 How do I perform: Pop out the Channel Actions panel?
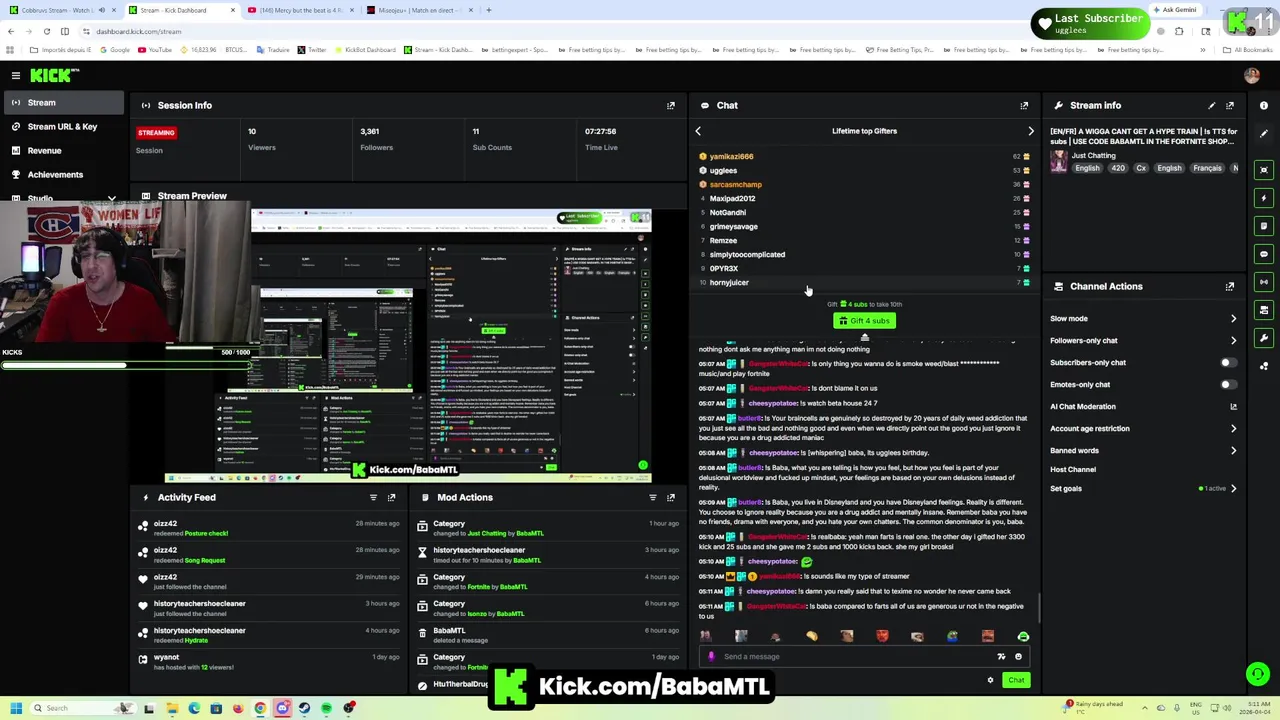click(1230, 286)
